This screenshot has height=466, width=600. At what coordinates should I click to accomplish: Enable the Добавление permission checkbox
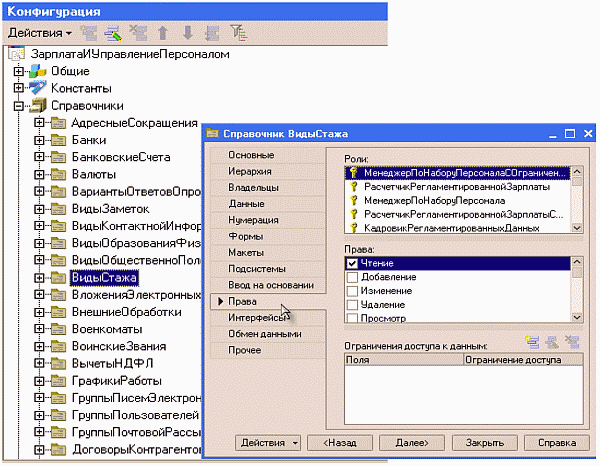coord(352,276)
